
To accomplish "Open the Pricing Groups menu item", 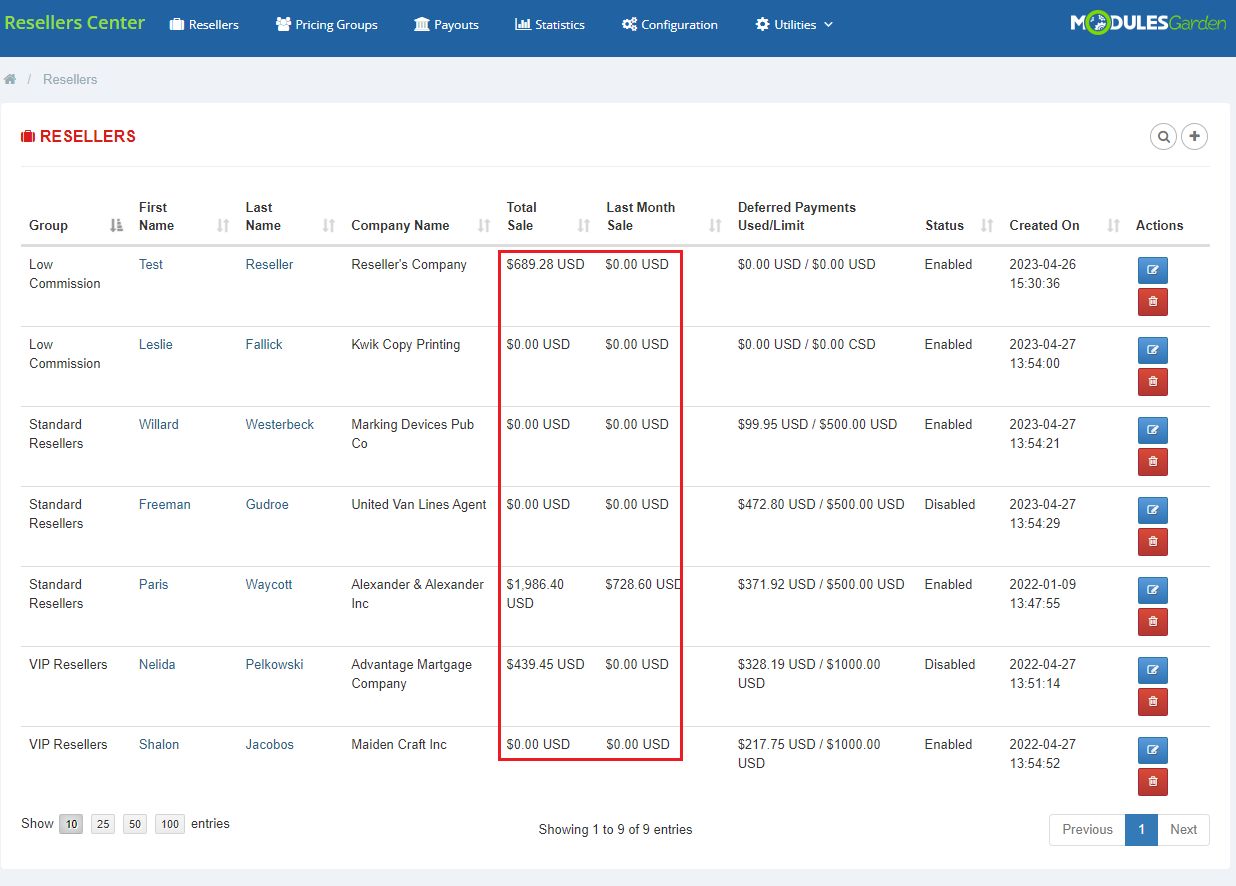I will point(327,24).
